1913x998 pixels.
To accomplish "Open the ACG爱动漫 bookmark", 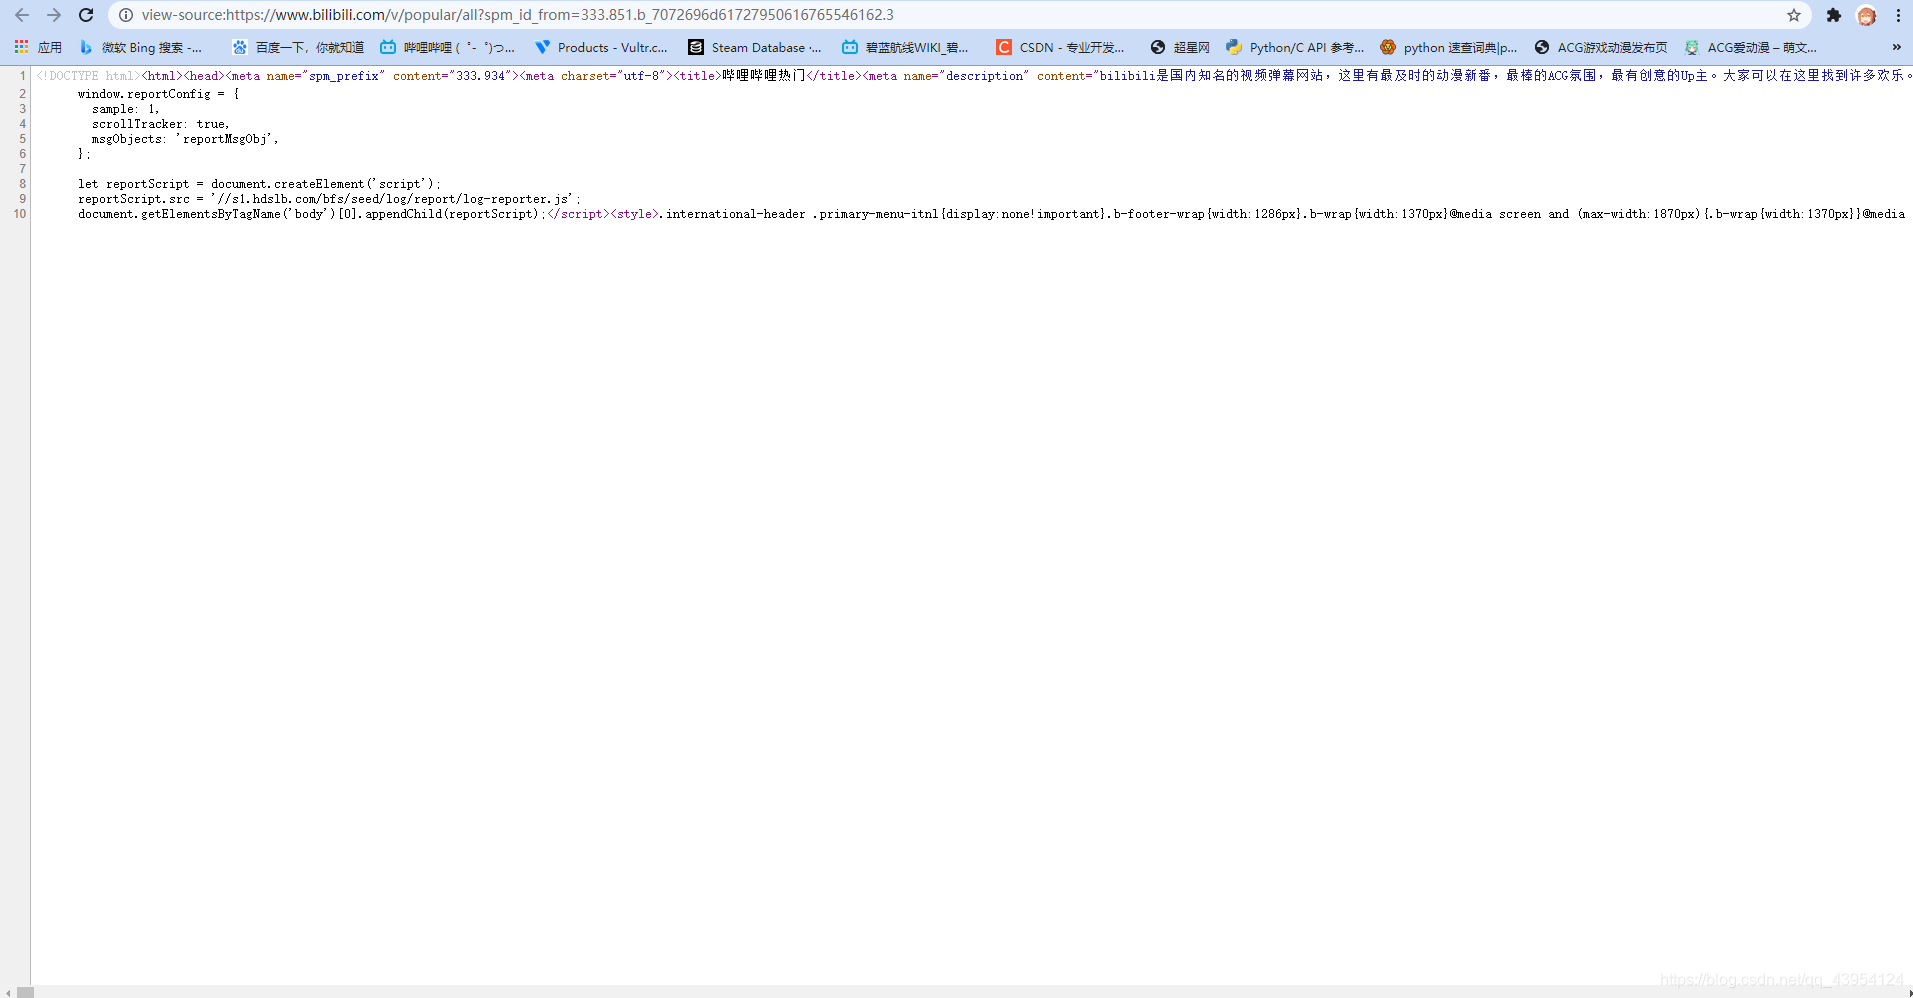I will point(1751,47).
